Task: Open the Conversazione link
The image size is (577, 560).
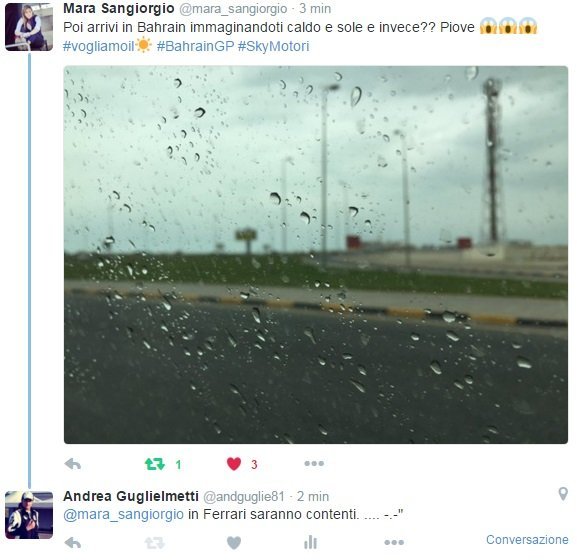Action: 527,540
